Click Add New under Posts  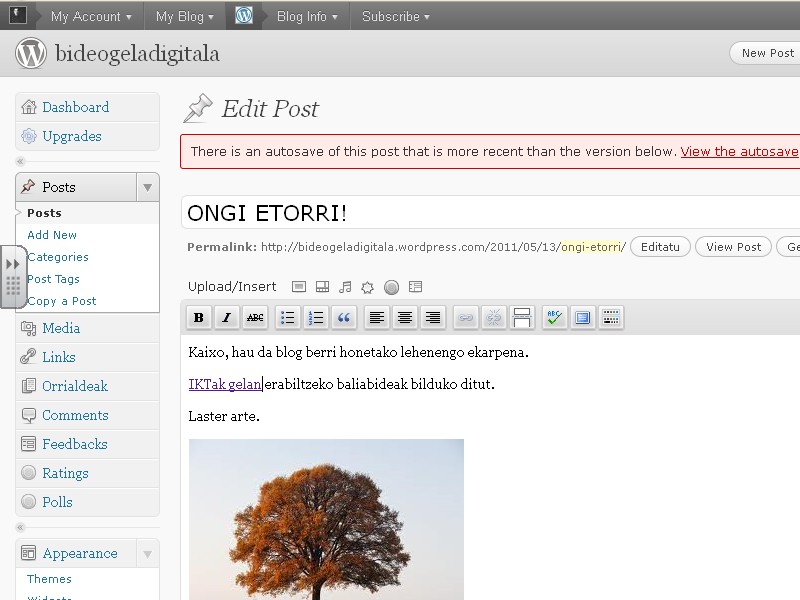point(52,235)
